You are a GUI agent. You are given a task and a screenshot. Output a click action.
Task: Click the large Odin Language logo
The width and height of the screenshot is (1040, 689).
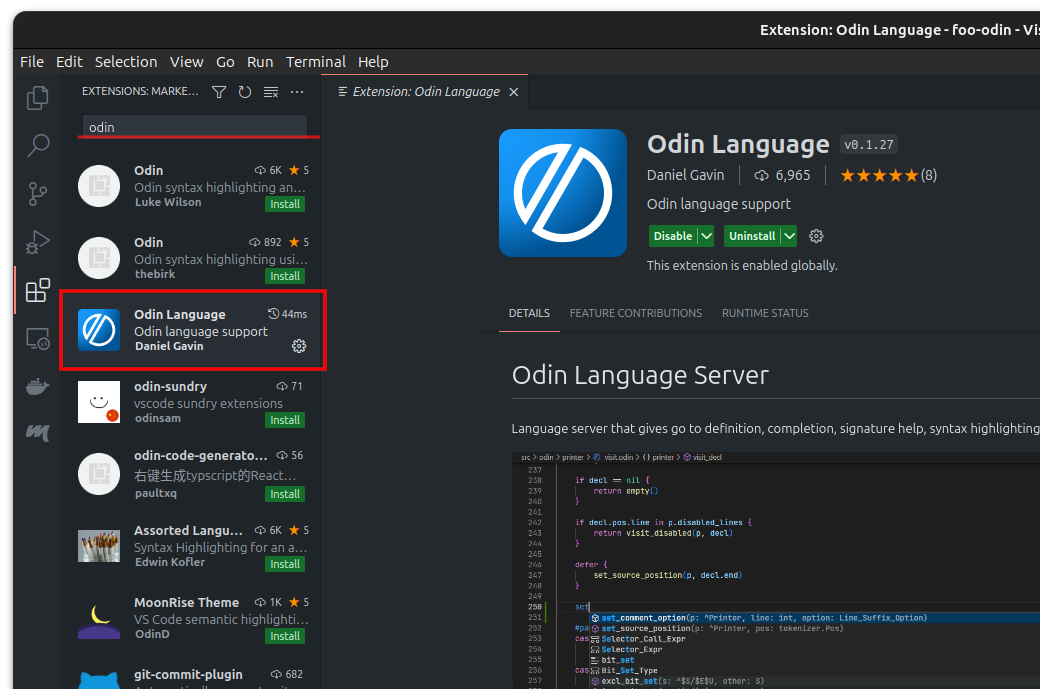tap(562, 193)
